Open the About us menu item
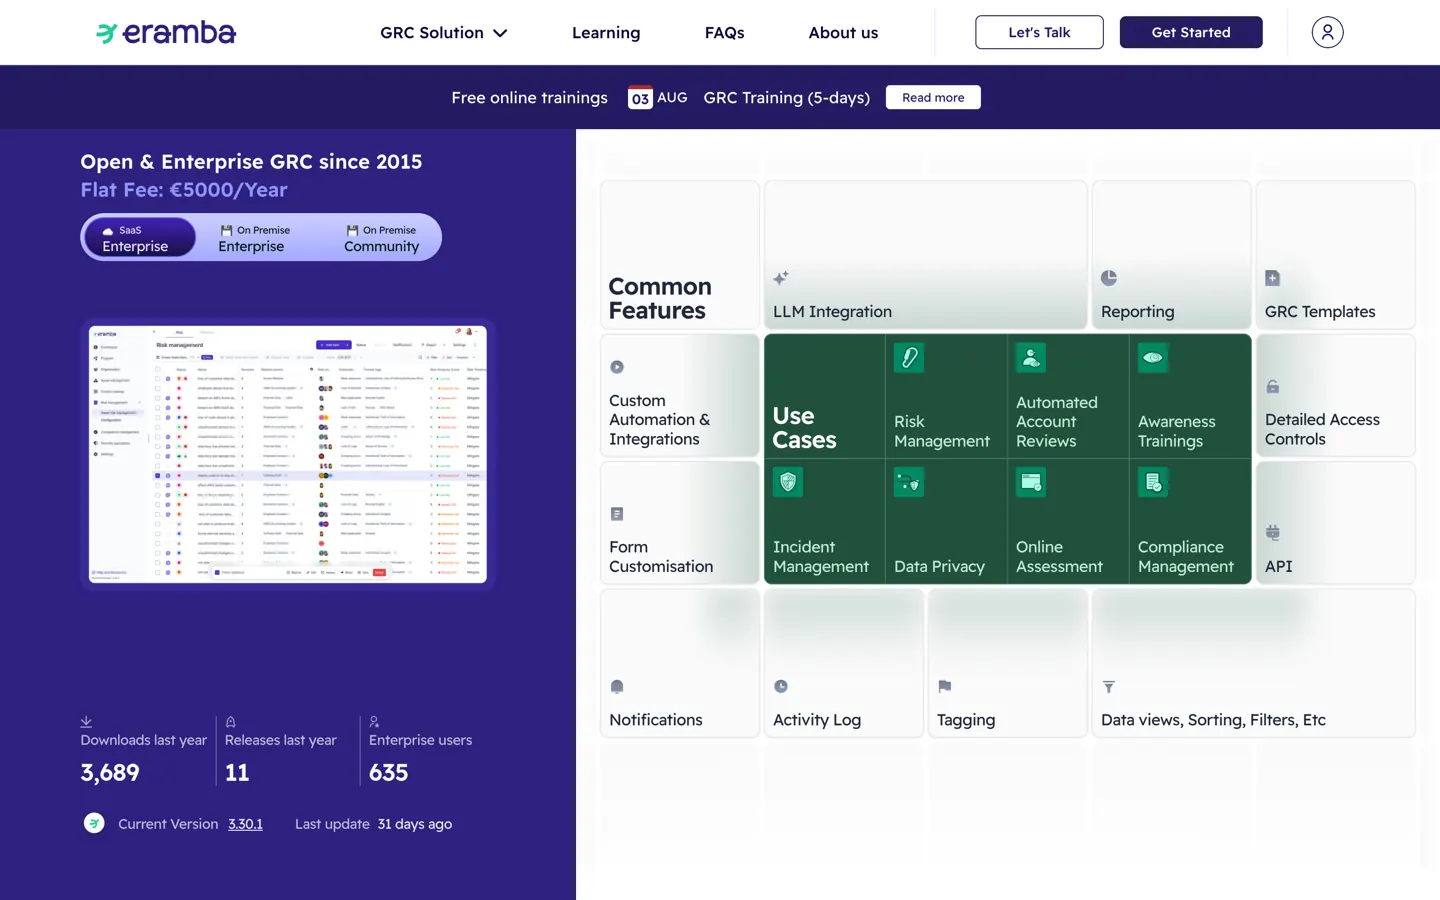The height and width of the screenshot is (900, 1440). (843, 33)
